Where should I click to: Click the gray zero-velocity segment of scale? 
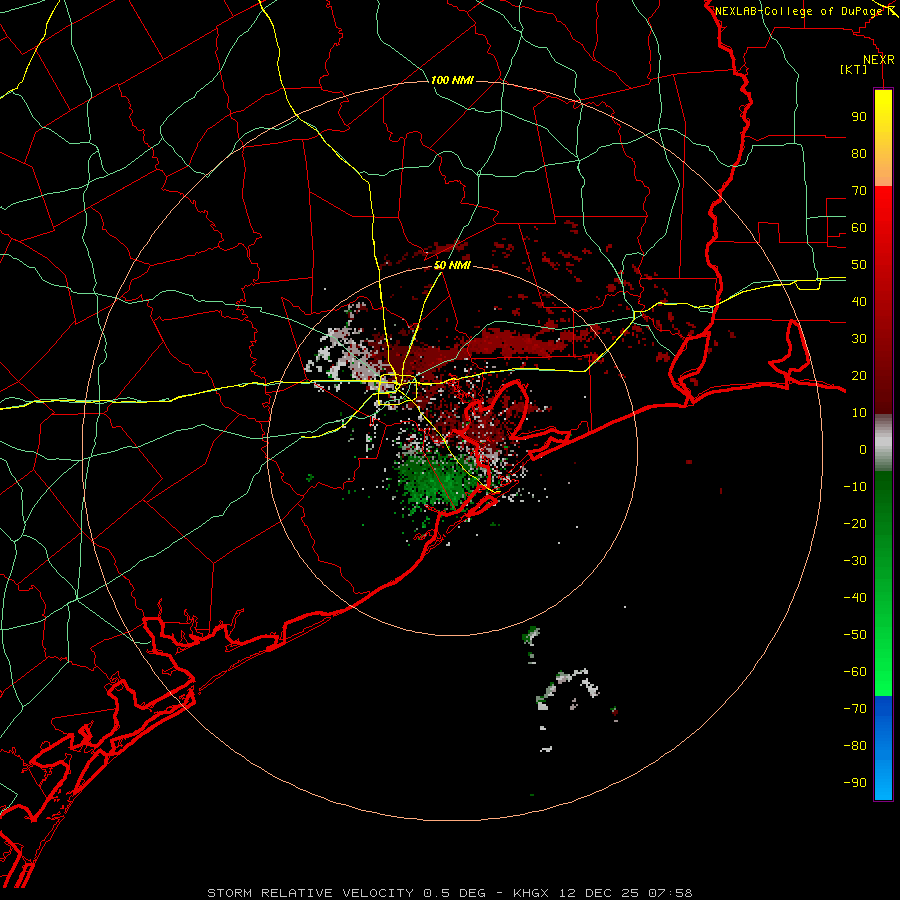pos(883,443)
